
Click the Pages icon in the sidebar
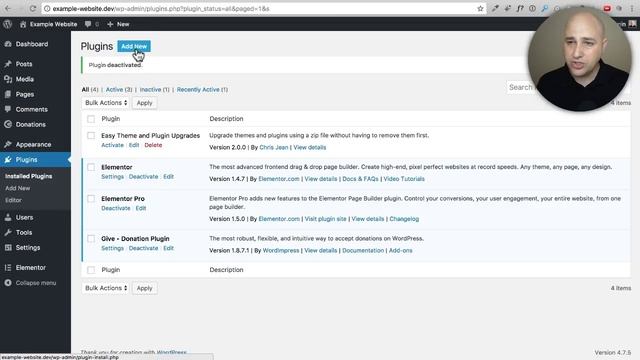click(x=8, y=94)
